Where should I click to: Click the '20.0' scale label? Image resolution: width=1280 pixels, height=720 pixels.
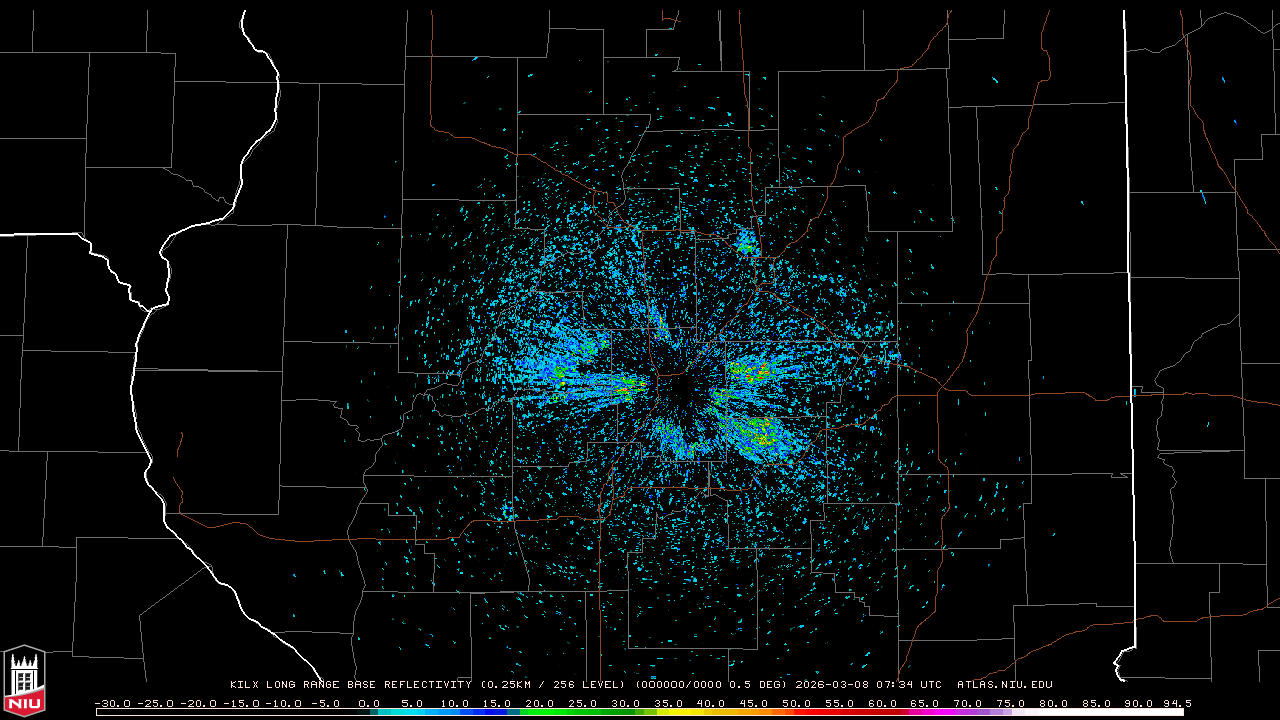pyautogui.click(x=540, y=704)
